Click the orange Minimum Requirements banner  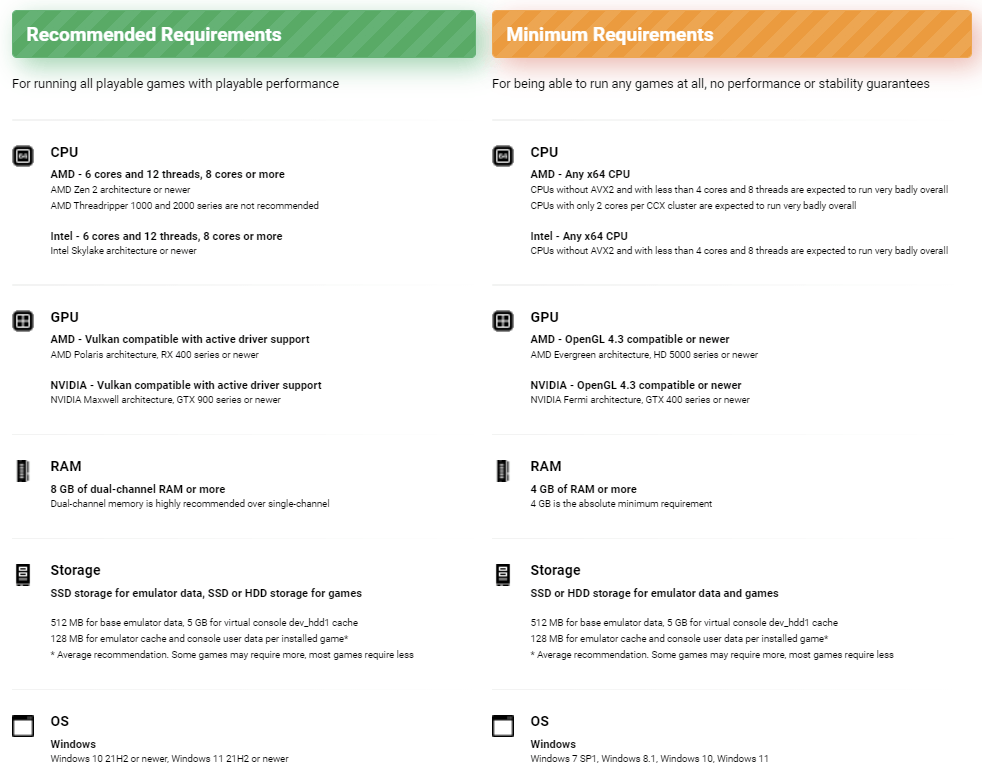[731, 34]
